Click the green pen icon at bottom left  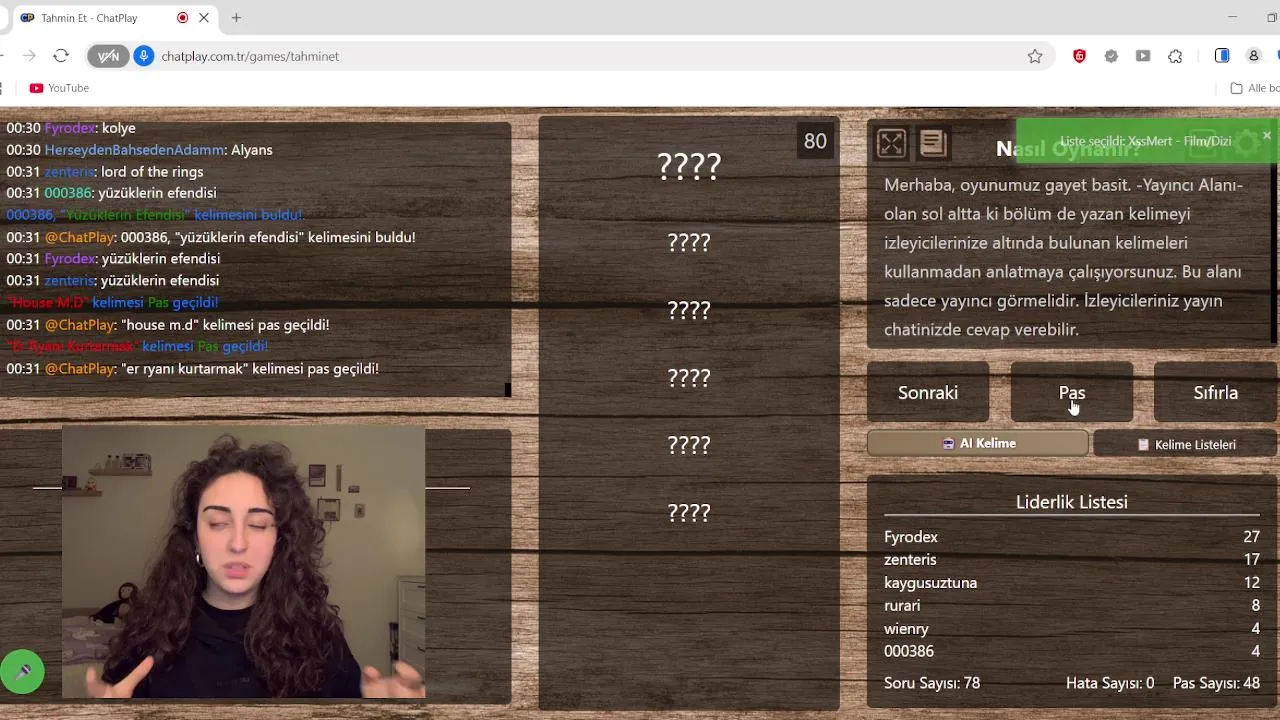[x=22, y=672]
